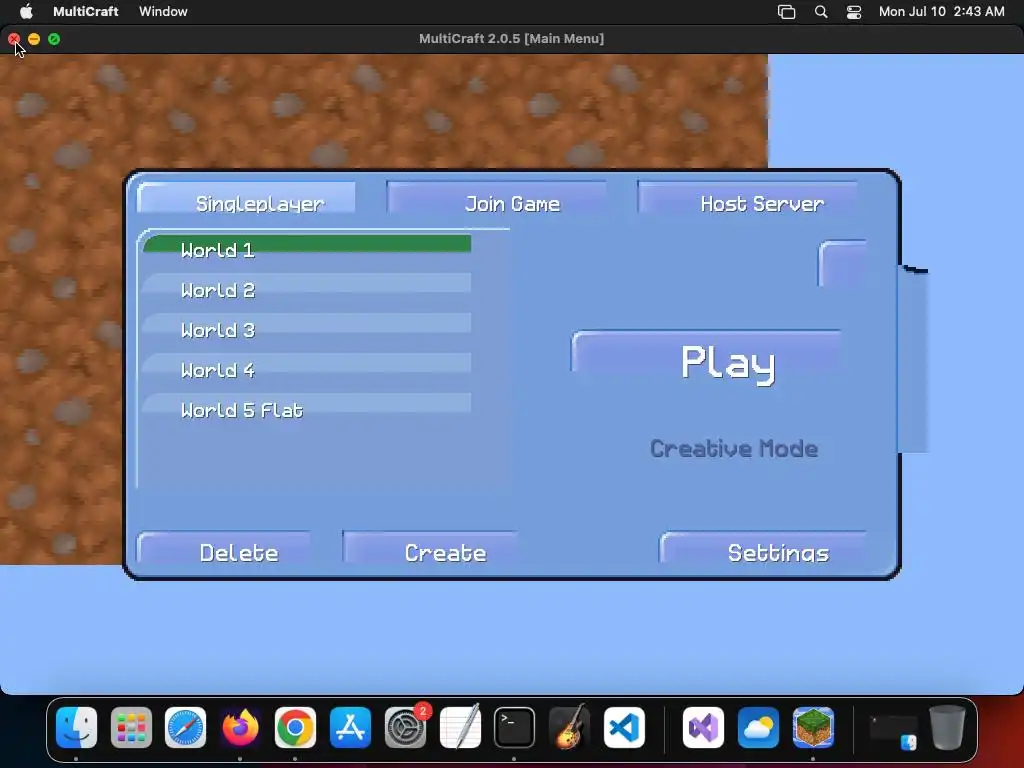Open Spotlight search in menu bar
Screen dimensions: 1024x768
tap(821, 12)
